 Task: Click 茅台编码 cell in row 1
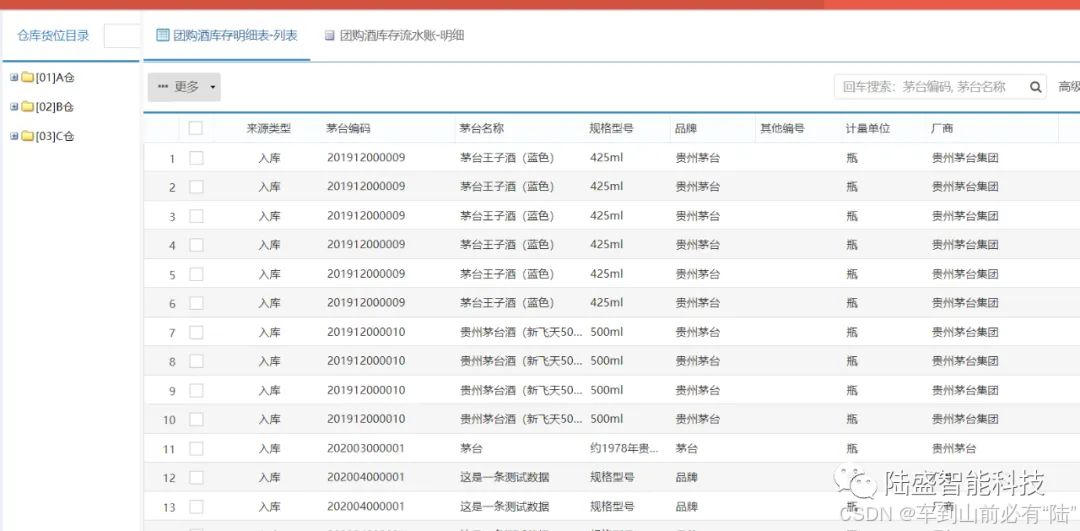366,158
